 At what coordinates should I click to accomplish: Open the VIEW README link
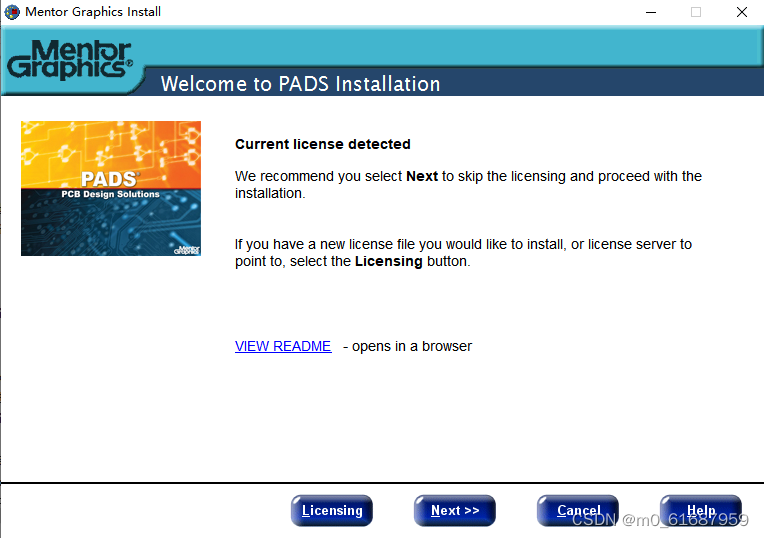283,346
